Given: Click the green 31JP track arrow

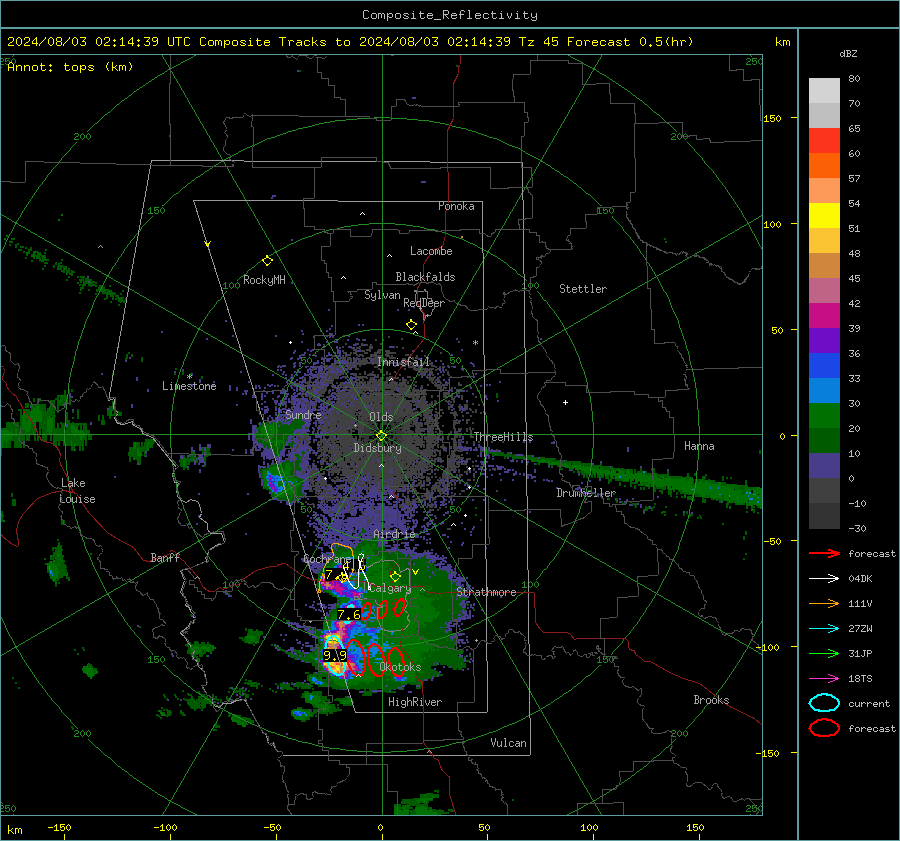Looking at the screenshot, I should point(824,653).
